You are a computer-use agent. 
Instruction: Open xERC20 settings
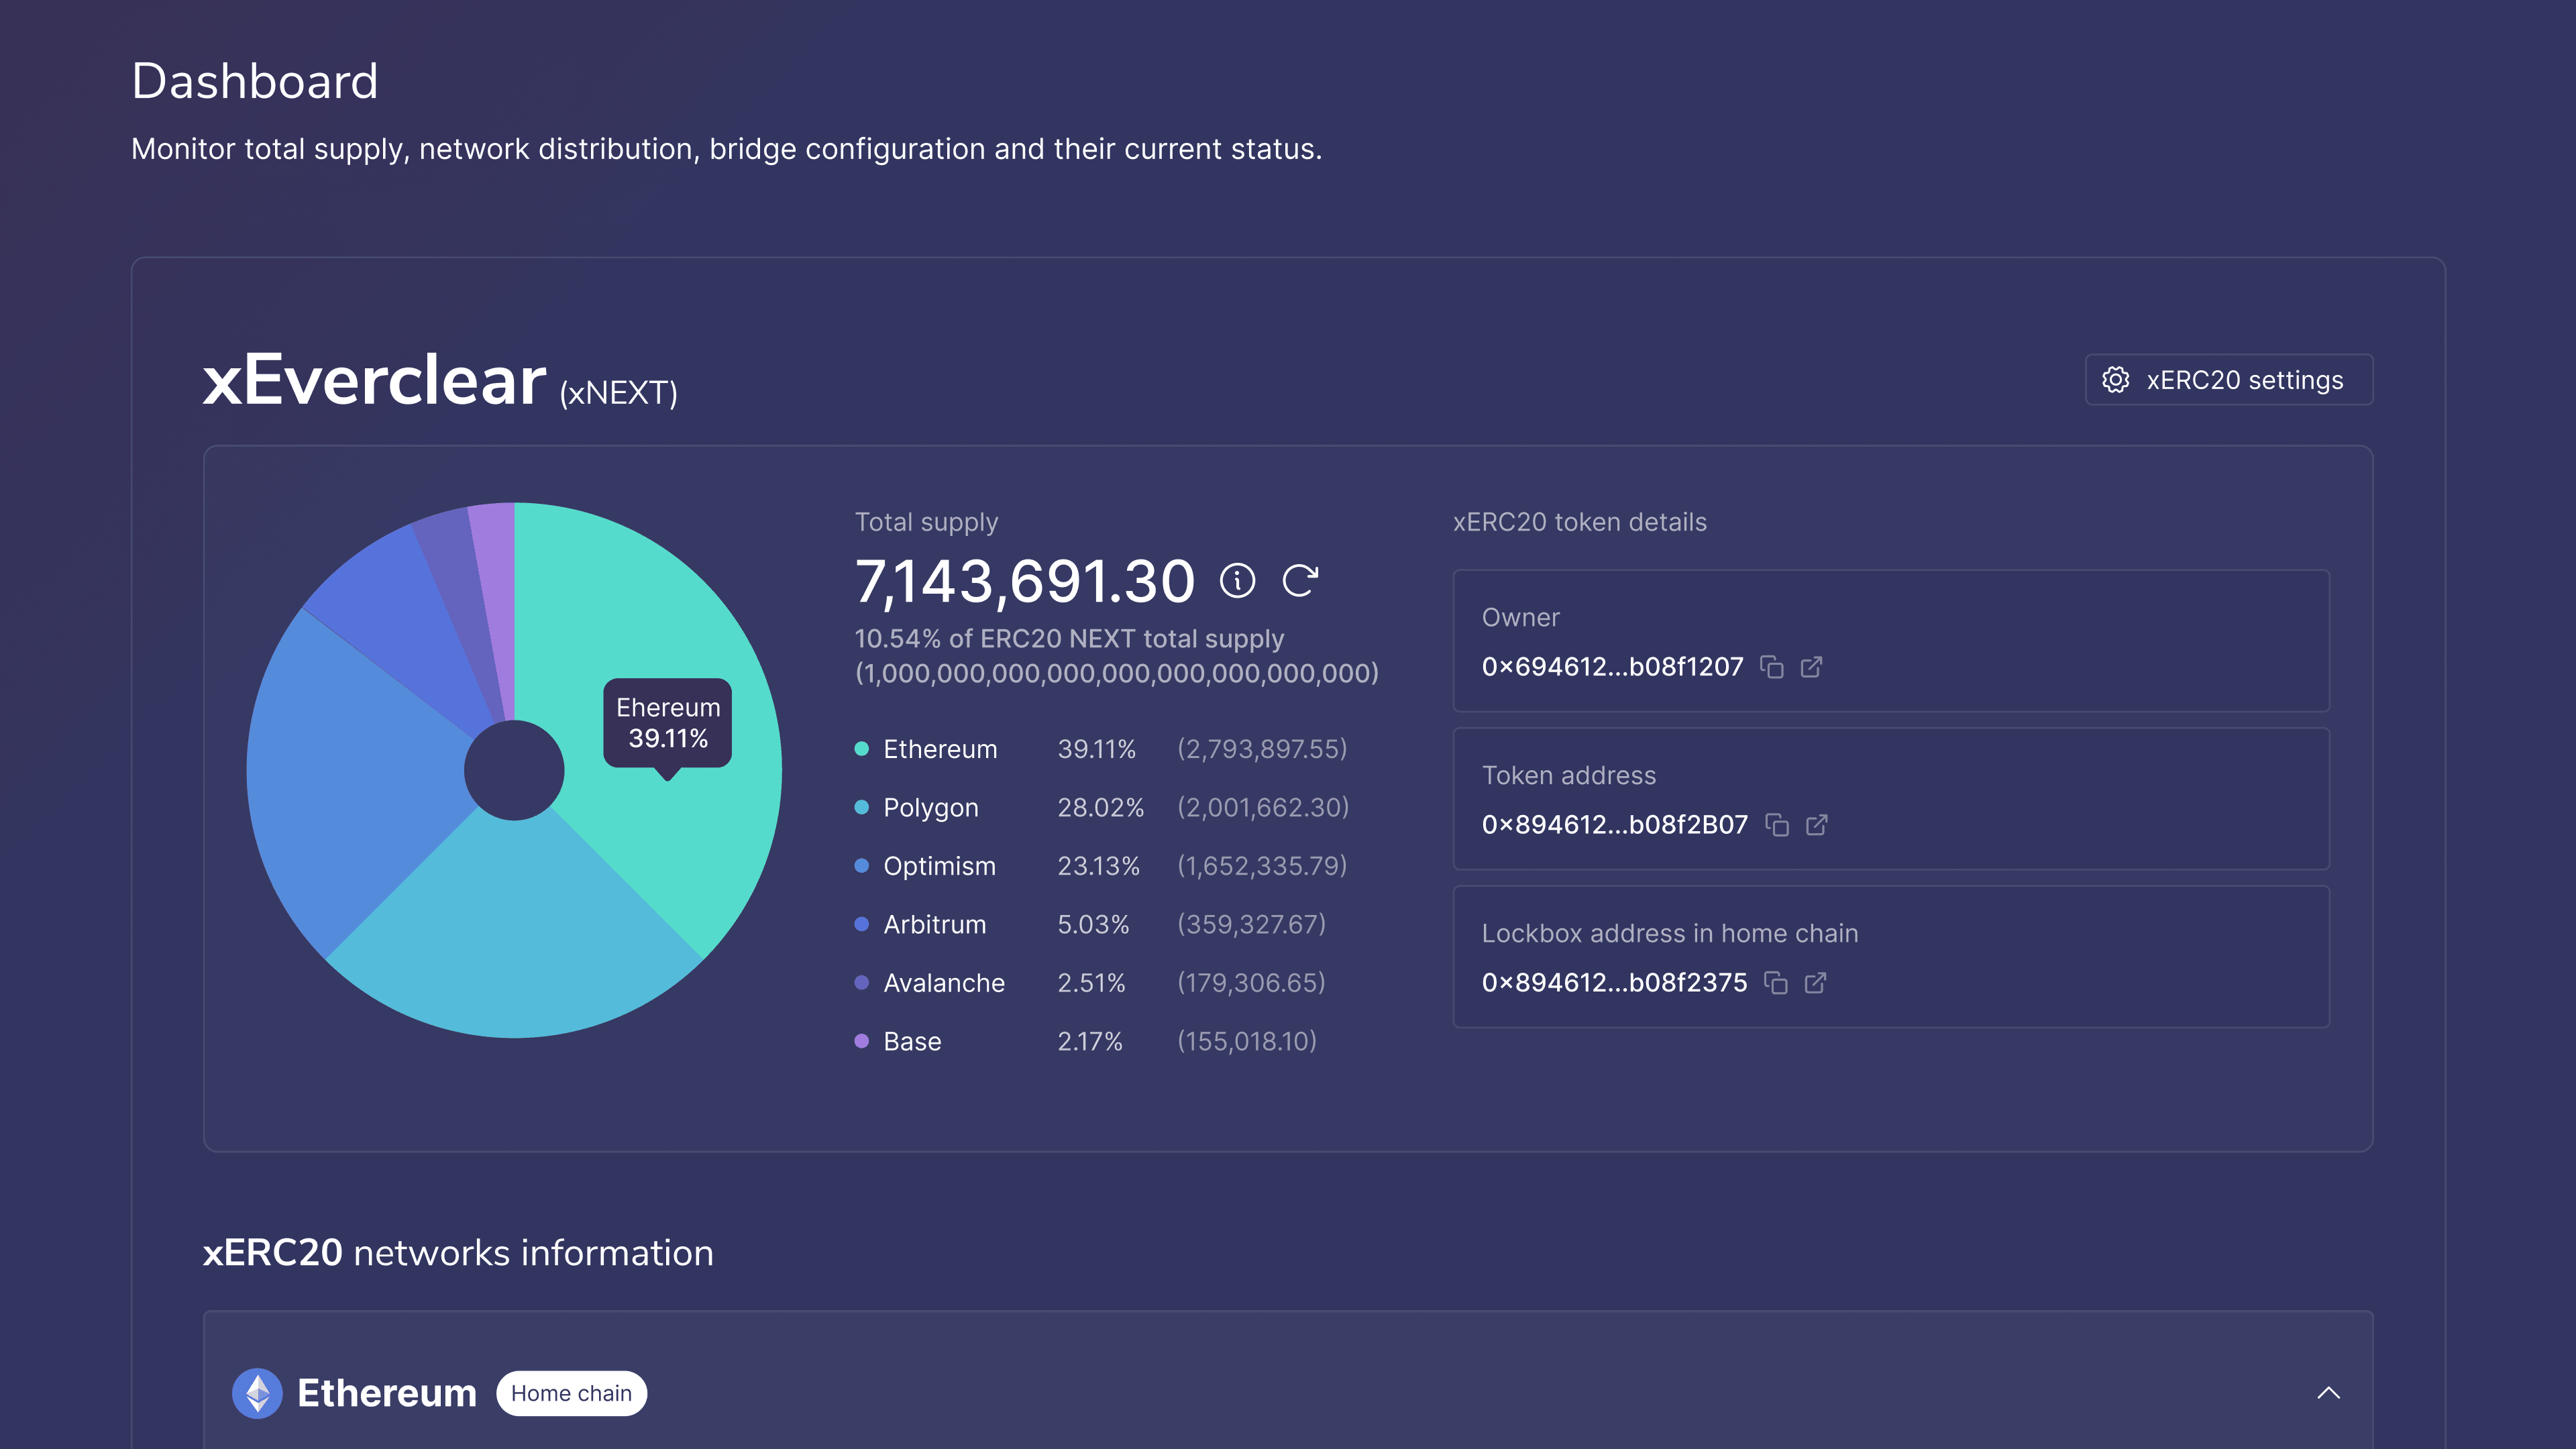point(2228,380)
